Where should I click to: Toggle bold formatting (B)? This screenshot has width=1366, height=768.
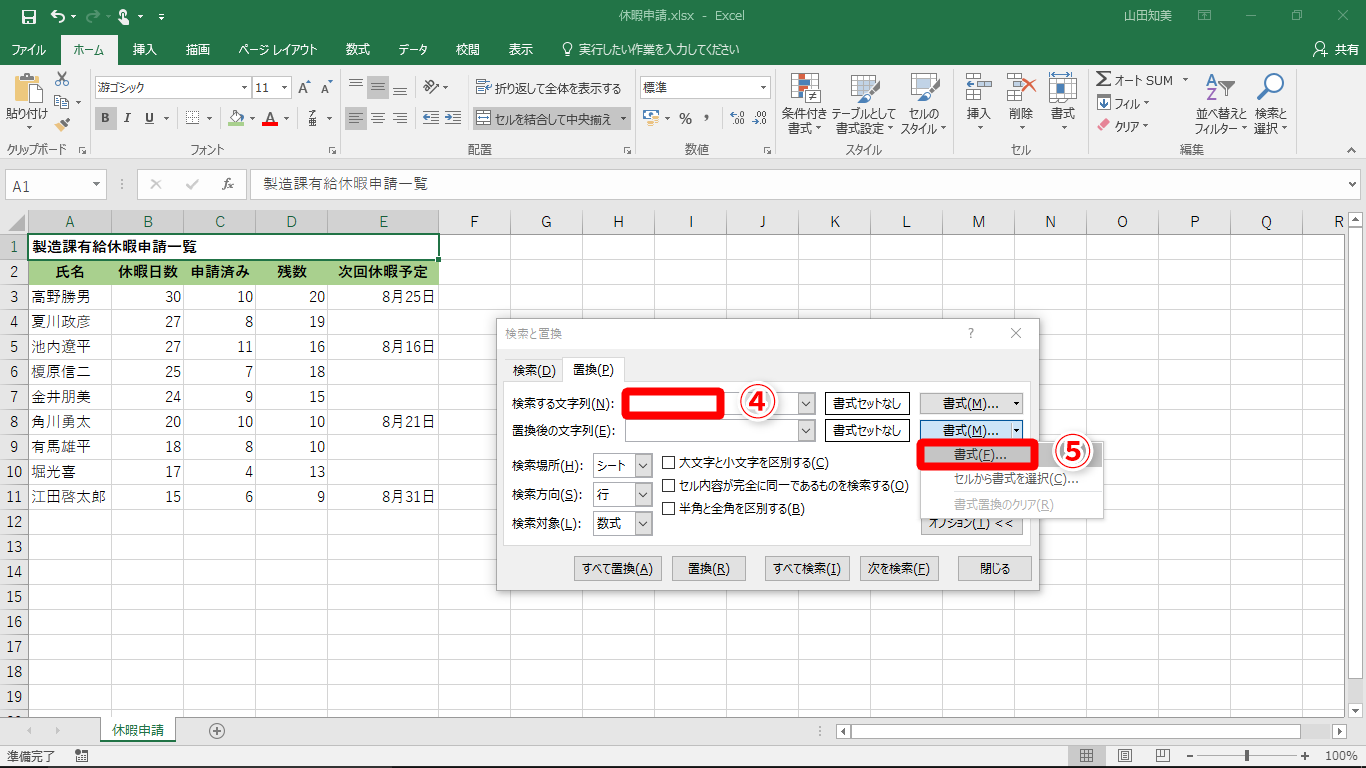(x=106, y=118)
